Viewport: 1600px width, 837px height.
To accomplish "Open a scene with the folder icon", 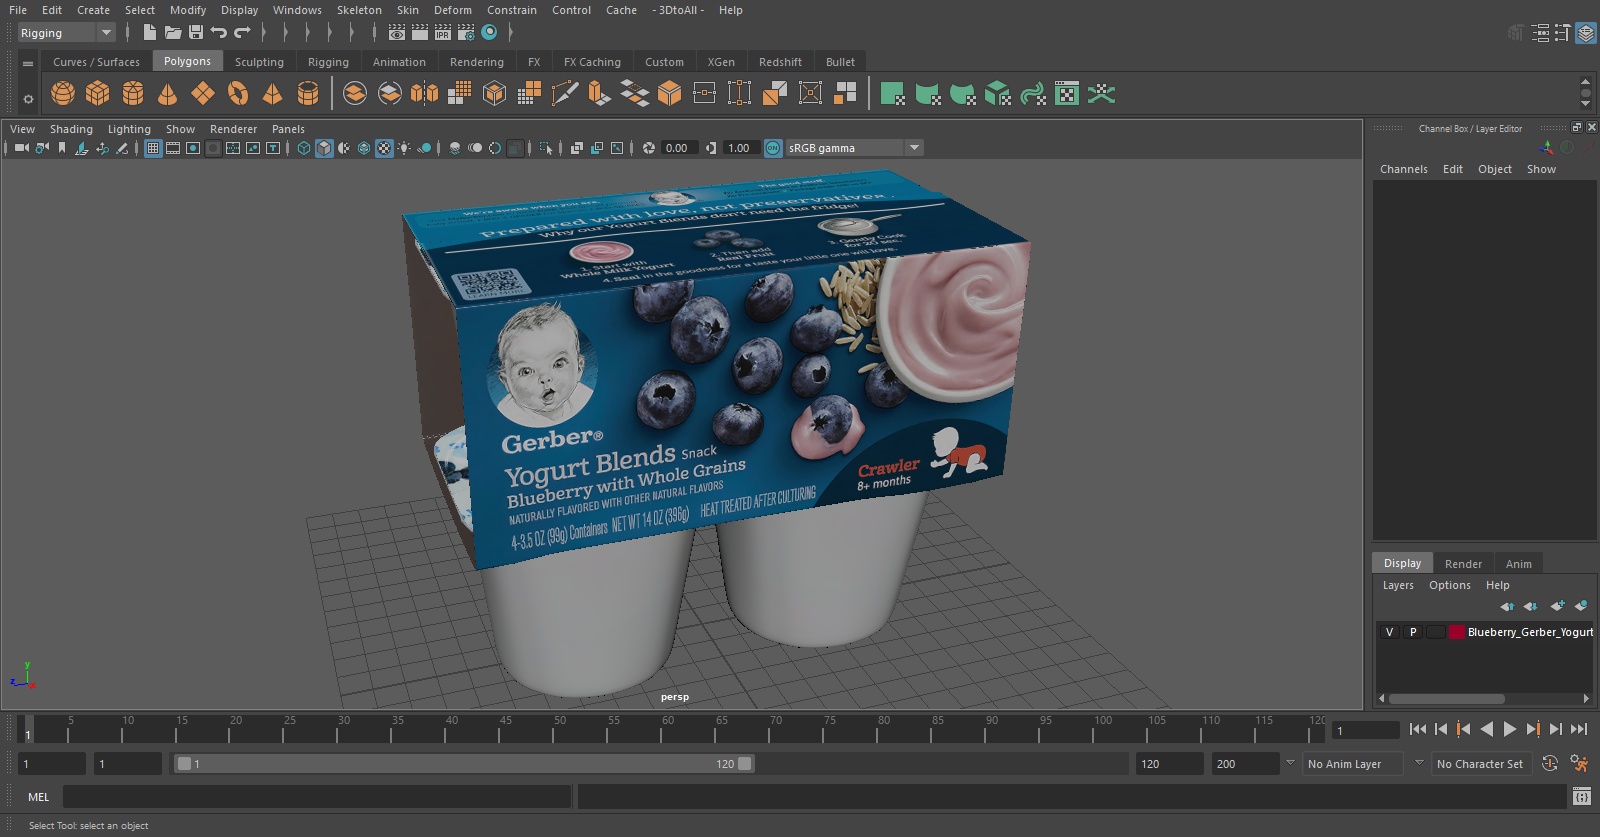I will [173, 33].
